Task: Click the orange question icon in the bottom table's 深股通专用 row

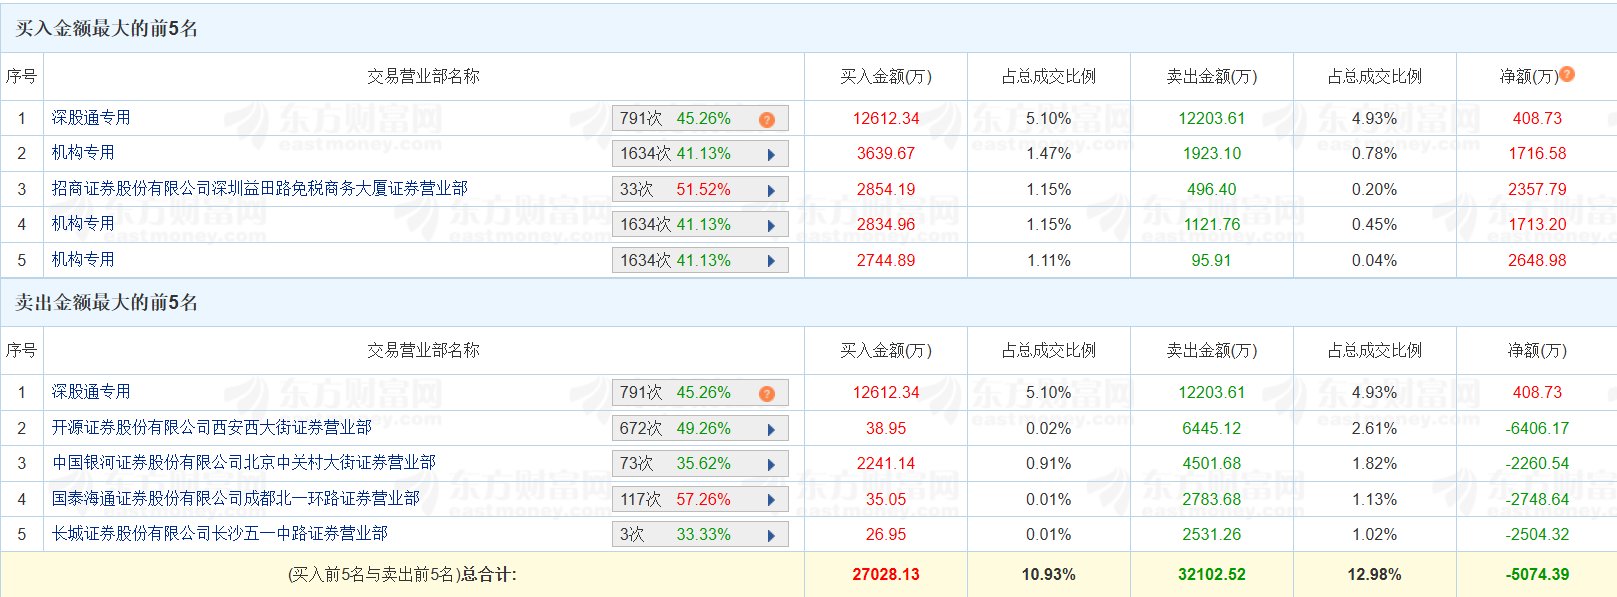Action: click(x=767, y=393)
